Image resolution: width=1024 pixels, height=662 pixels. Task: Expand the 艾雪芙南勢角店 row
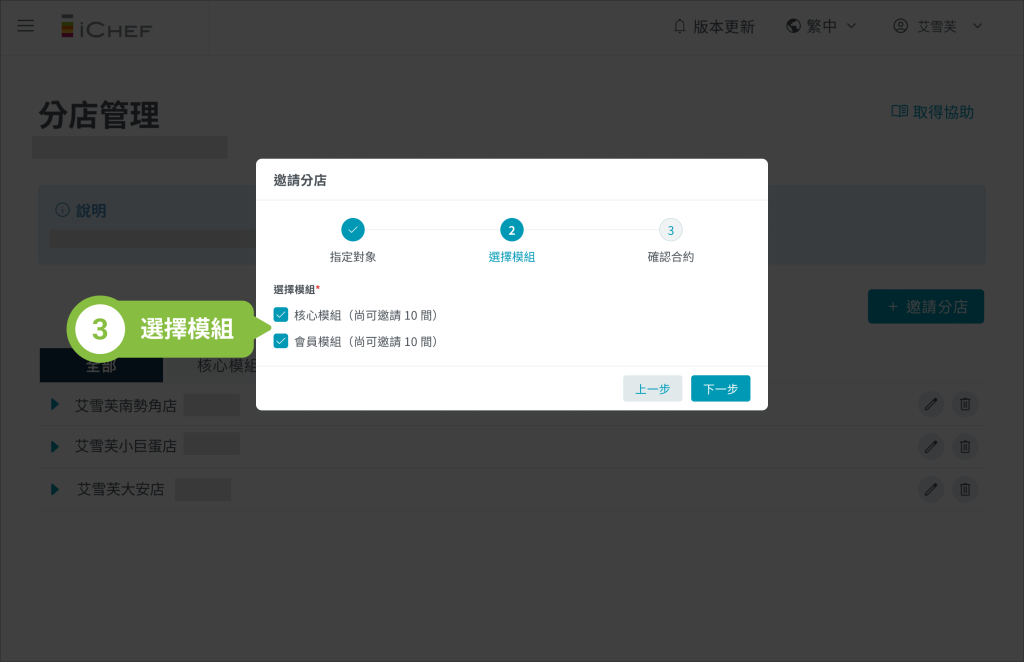tap(55, 405)
